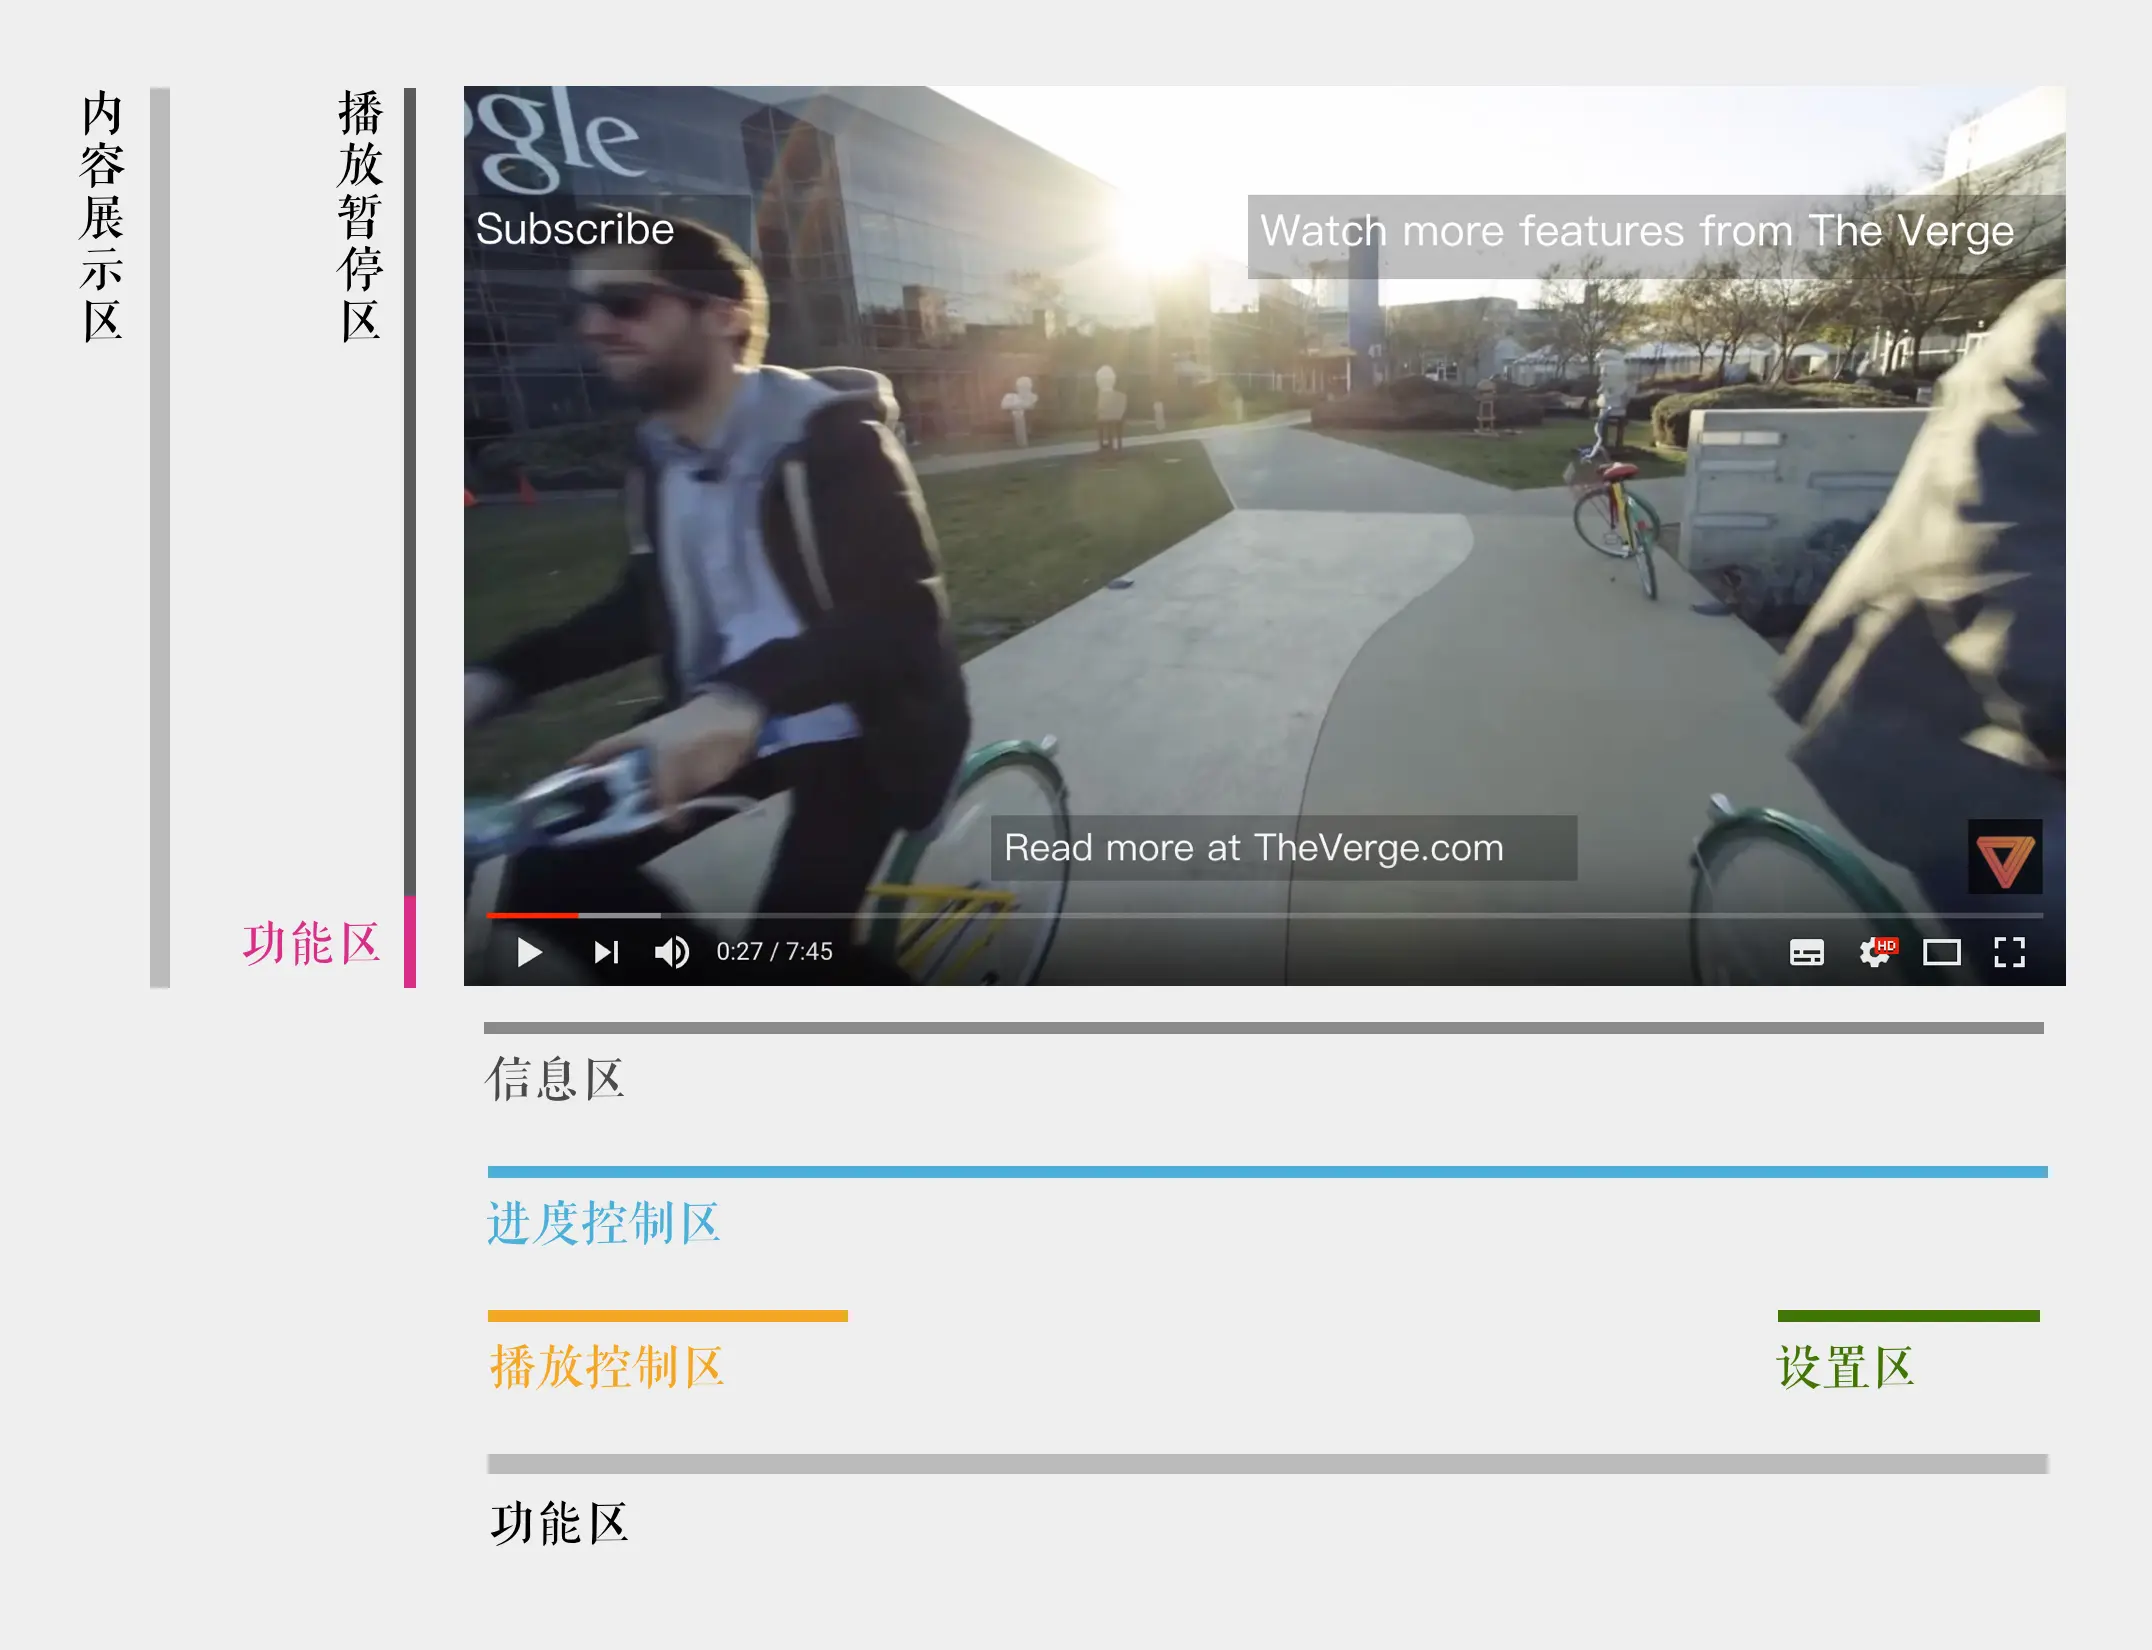Select the green 设置区 label

[x=1845, y=1367]
